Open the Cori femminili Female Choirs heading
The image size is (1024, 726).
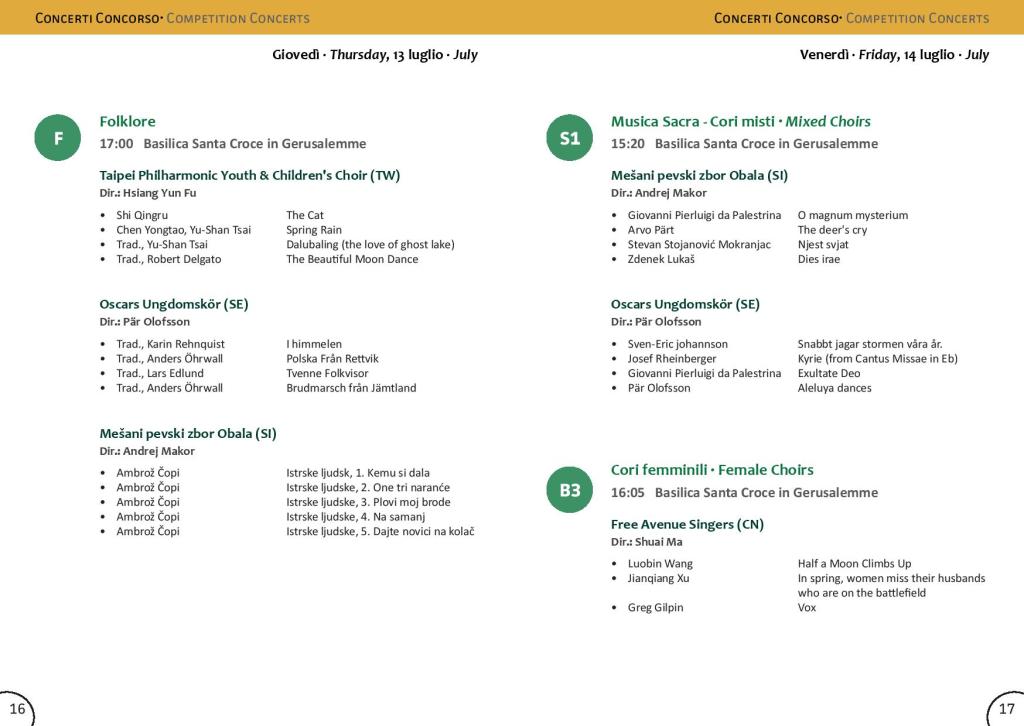[x=712, y=469]
